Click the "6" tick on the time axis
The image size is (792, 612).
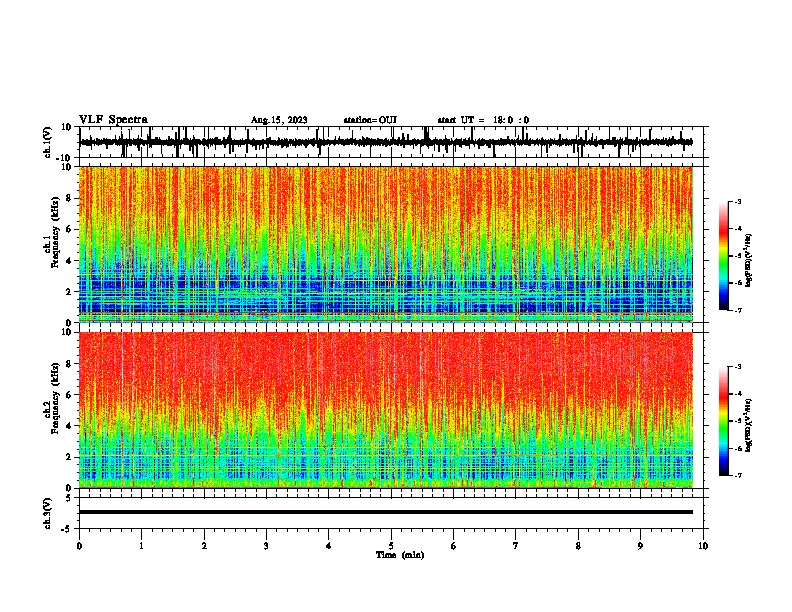point(453,546)
